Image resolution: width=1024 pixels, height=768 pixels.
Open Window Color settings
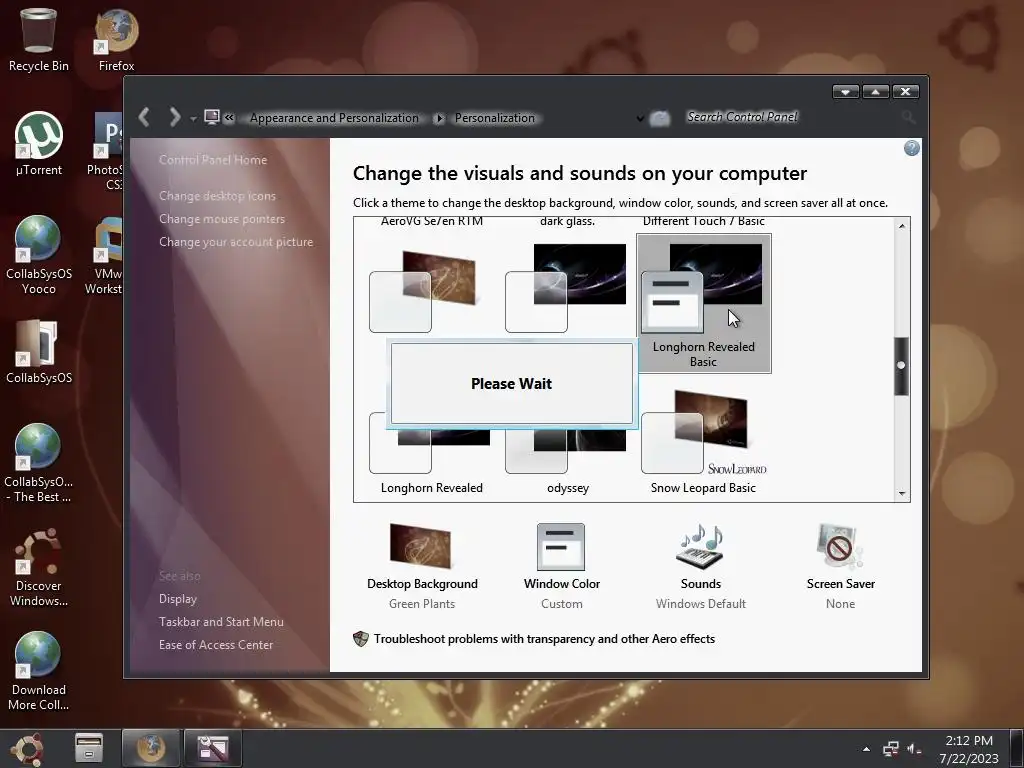point(562,566)
